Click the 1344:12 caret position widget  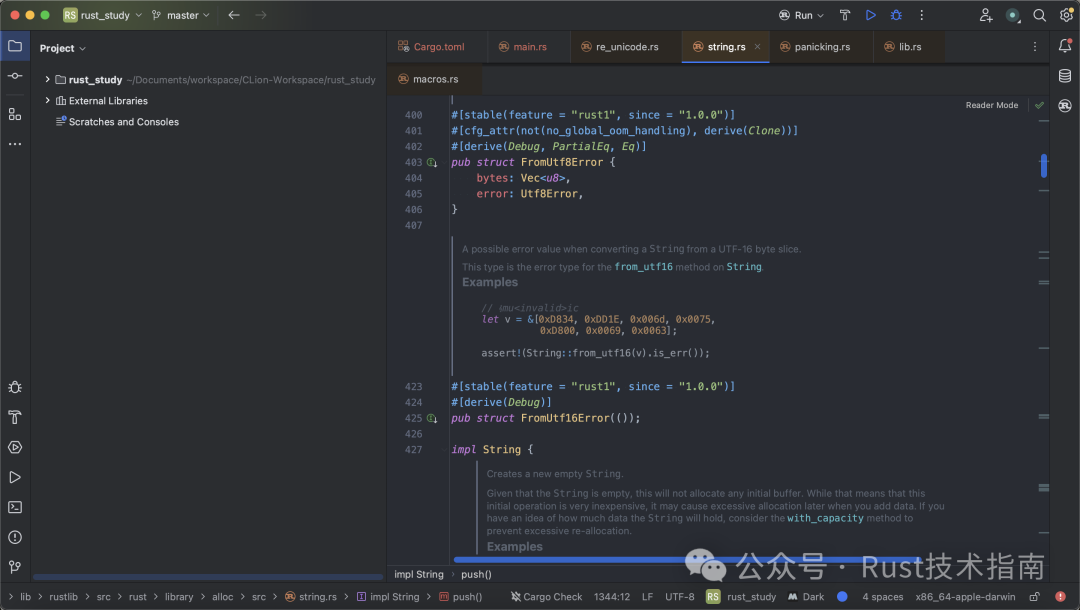coord(612,597)
